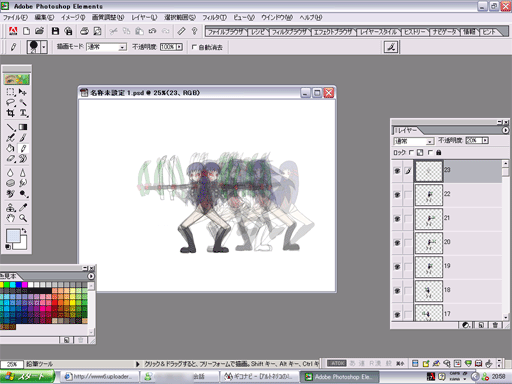Hide layer 23 with eye icon
512x384 pixels.
coord(397,171)
